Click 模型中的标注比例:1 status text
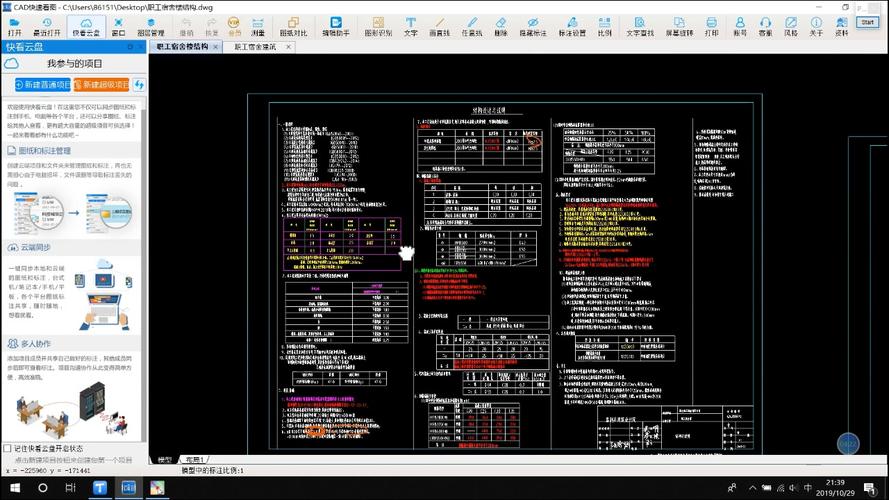 click(212, 471)
